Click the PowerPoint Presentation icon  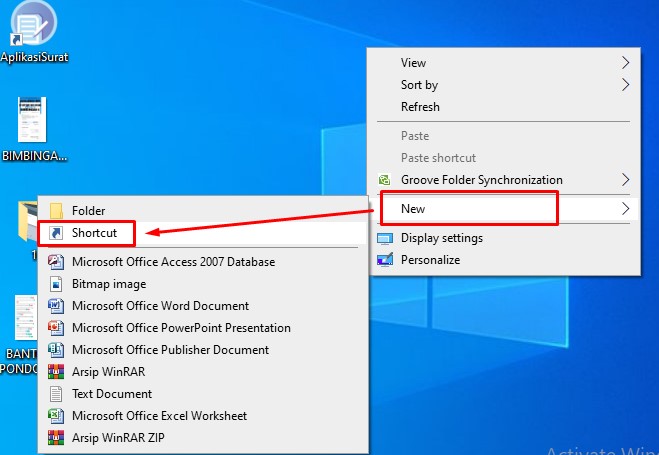[x=56, y=328]
